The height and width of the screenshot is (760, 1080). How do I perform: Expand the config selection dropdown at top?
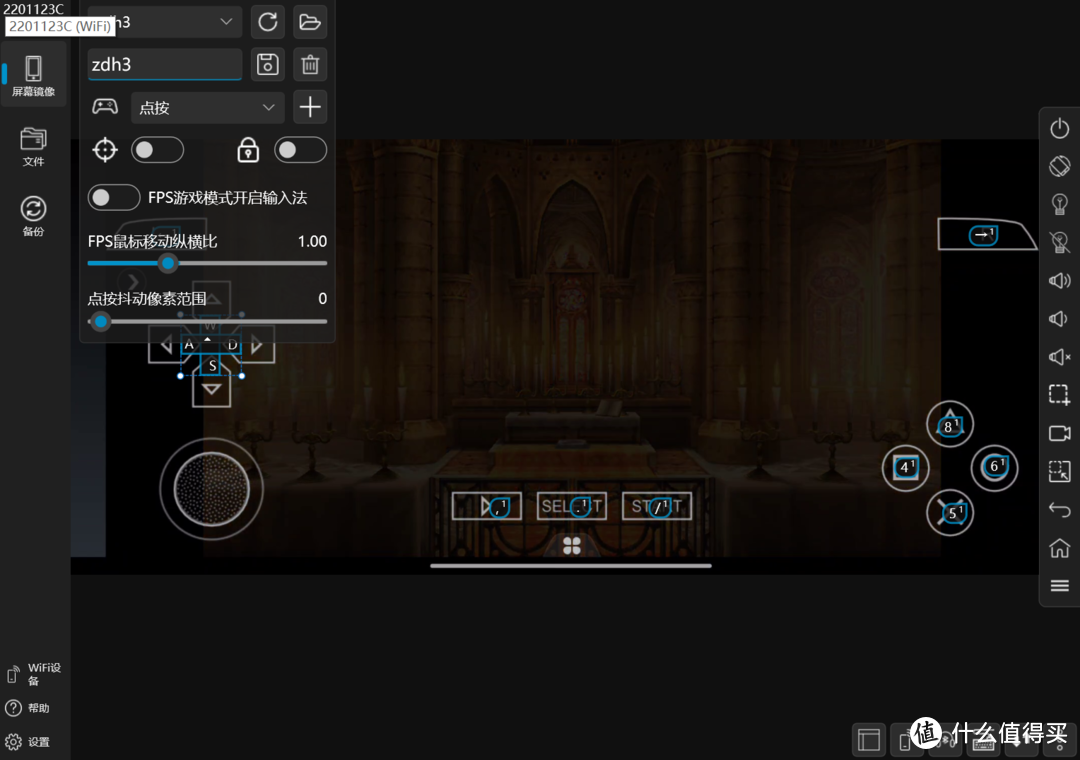[165, 22]
